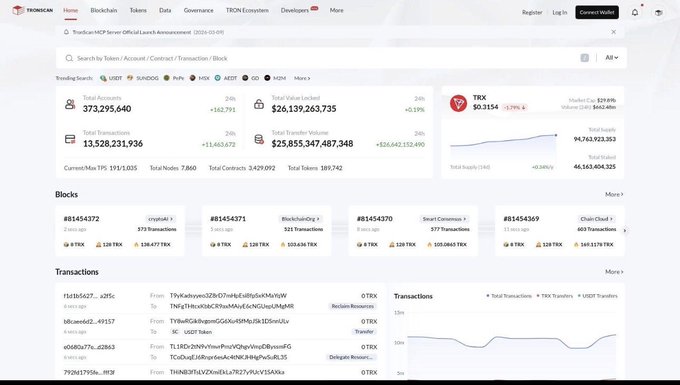Click the GO trending token icon
Viewport: 680px width, 385px height.
245,78
